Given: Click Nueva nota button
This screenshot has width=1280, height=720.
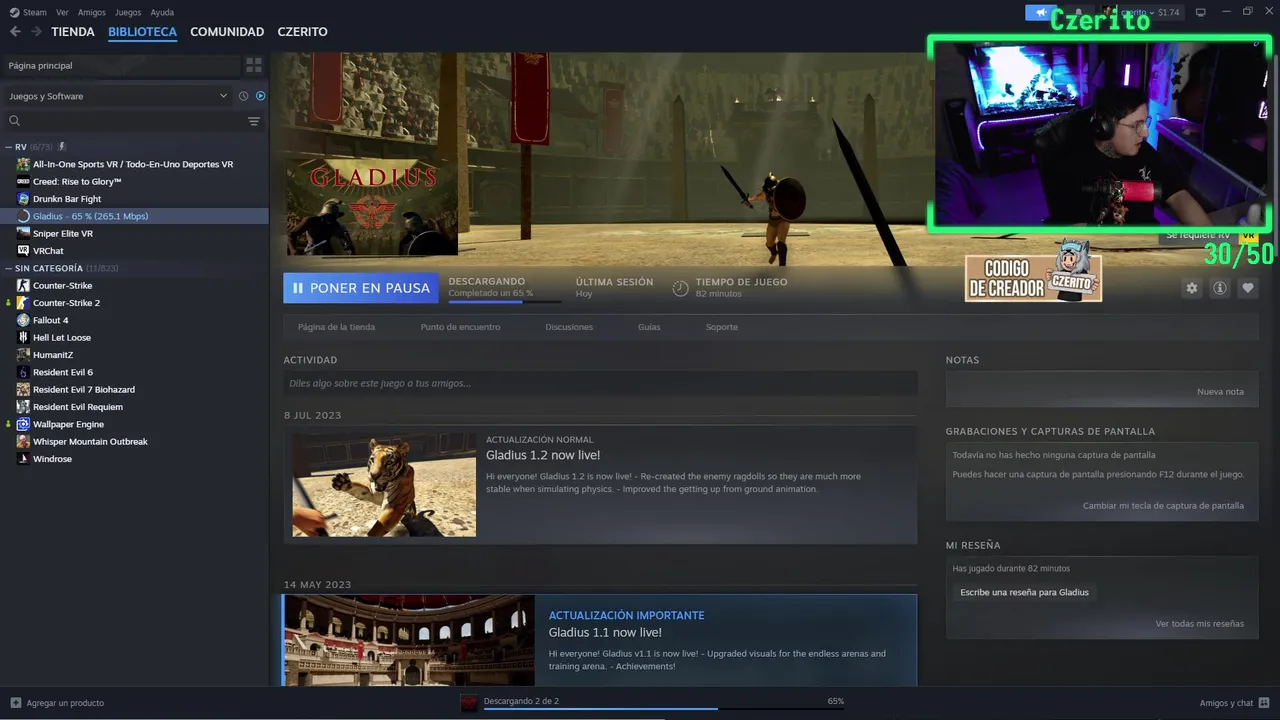Looking at the screenshot, I should 1220,392.
